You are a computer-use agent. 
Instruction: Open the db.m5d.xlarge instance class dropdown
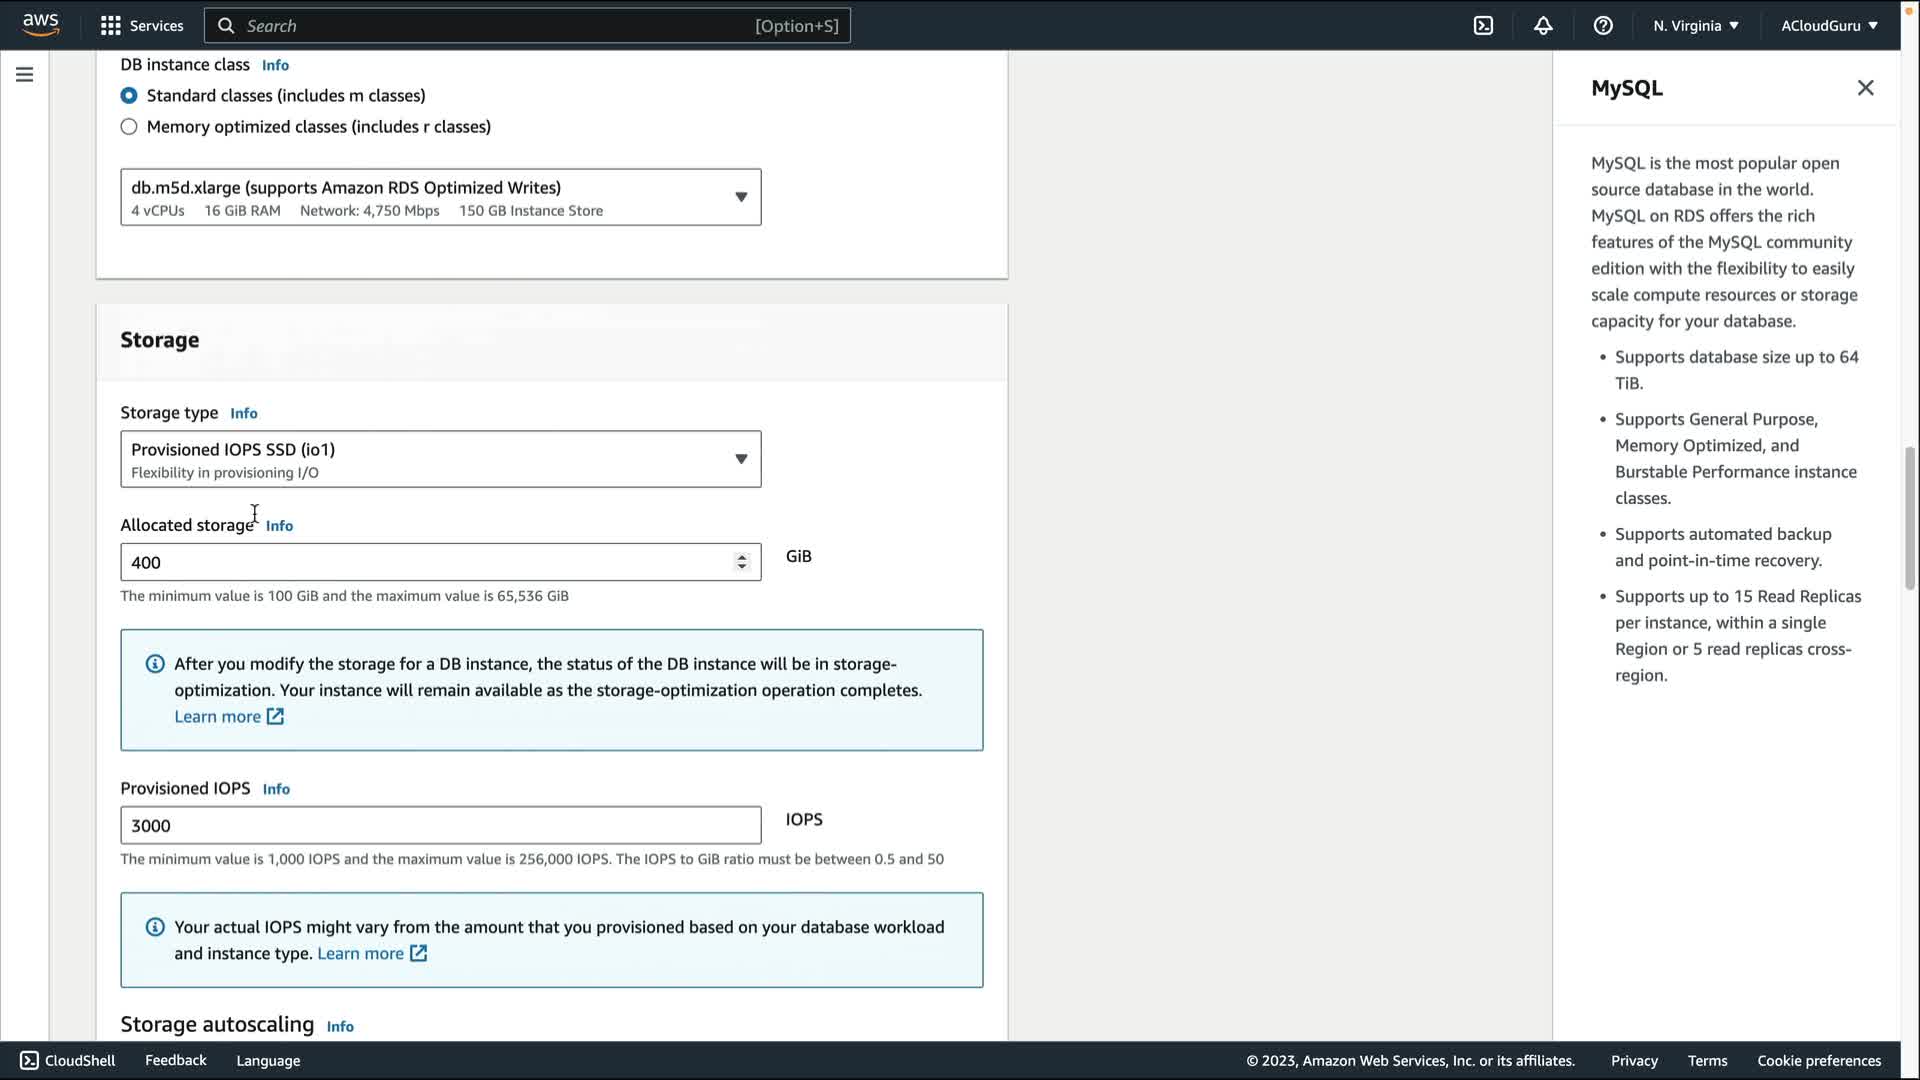point(440,197)
